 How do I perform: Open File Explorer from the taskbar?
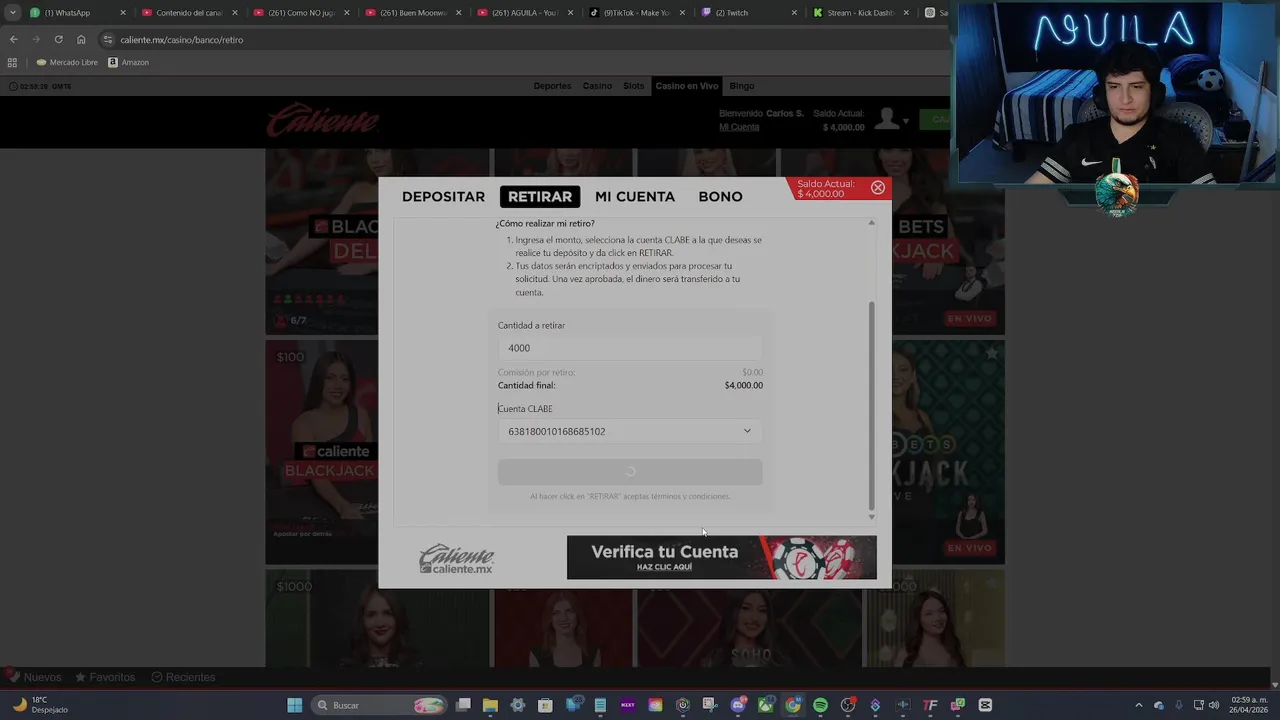click(490, 705)
